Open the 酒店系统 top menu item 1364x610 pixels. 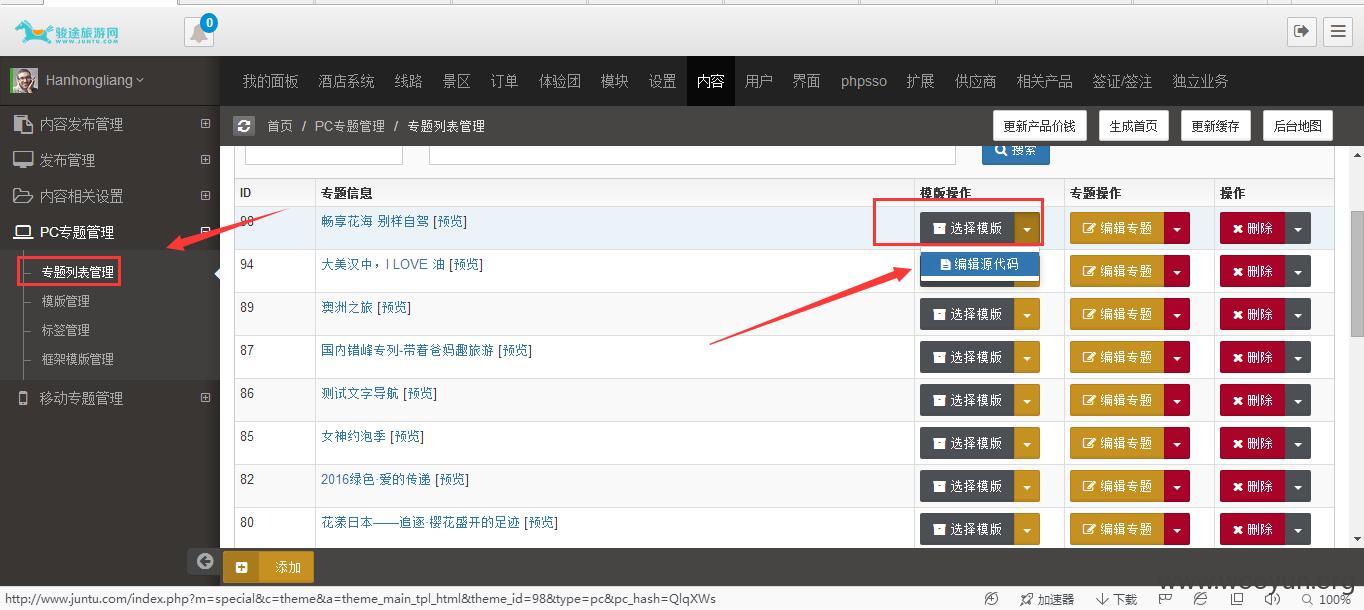346,81
